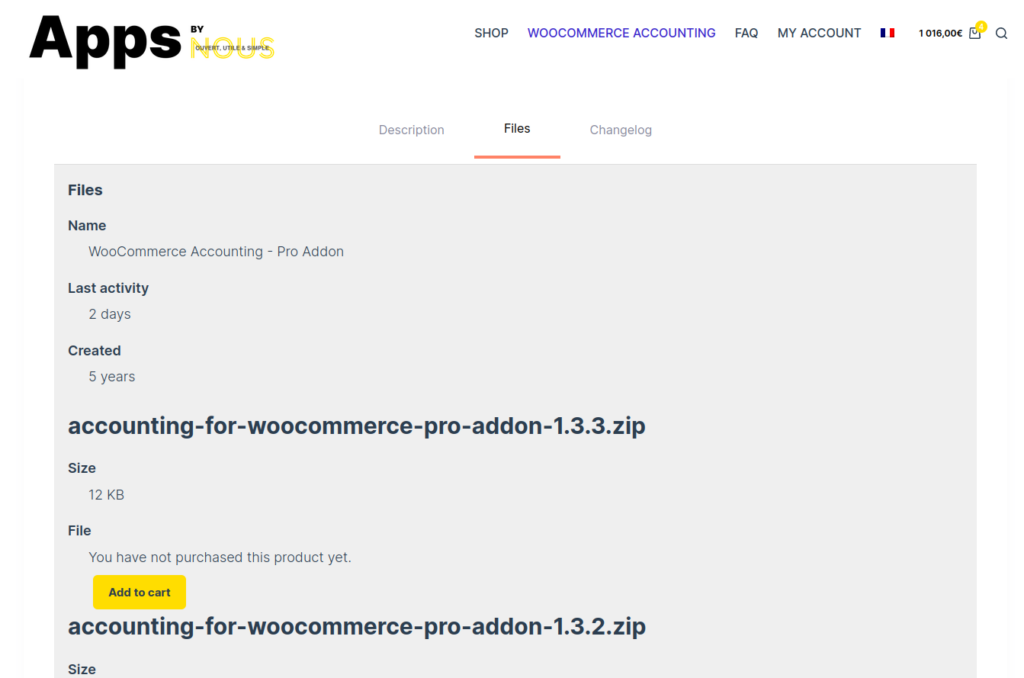Click the yellow cart item count badge
The width and height of the screenshot is (1024, 678).
tap(981, 26)
